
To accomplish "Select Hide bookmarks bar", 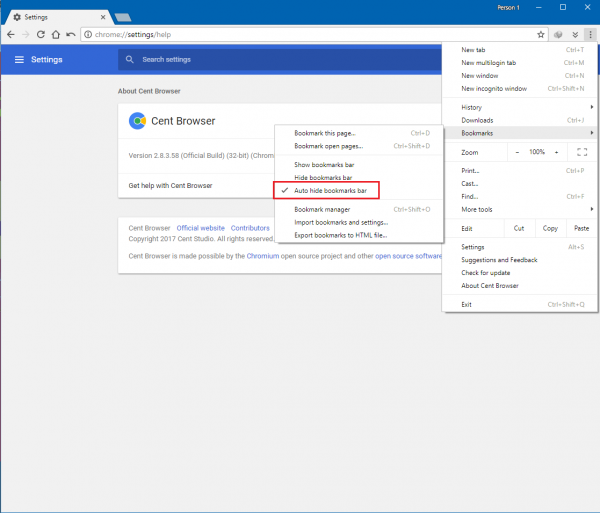I will point(359,178).
